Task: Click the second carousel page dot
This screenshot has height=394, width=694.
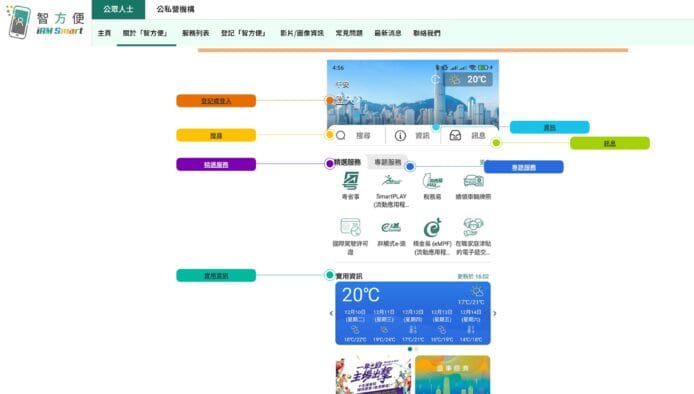Action: tap(416, 349)
